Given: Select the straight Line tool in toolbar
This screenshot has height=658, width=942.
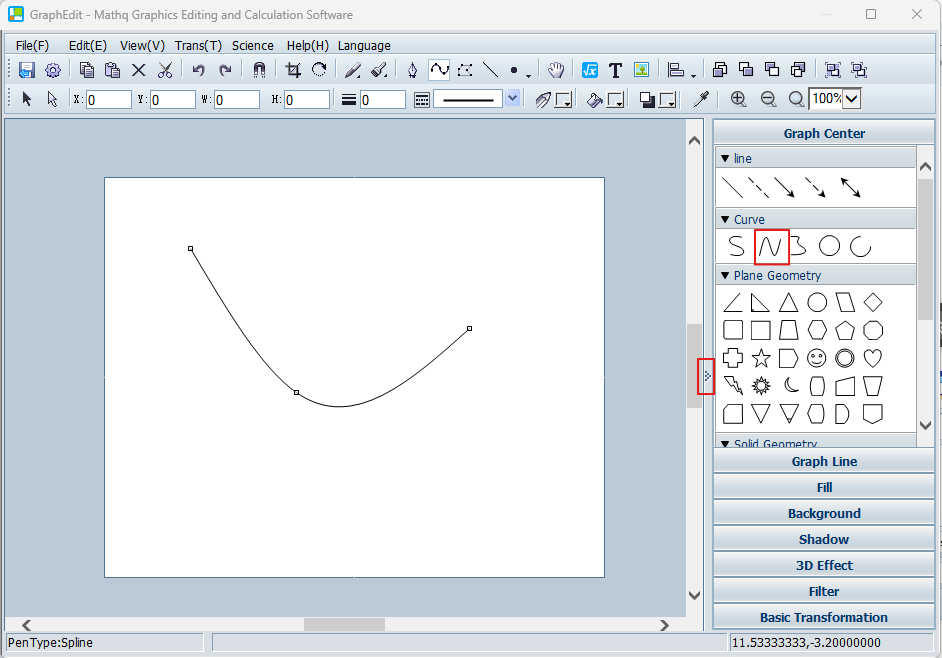Looking at the screenshot, I should click(x=491, y=70).
